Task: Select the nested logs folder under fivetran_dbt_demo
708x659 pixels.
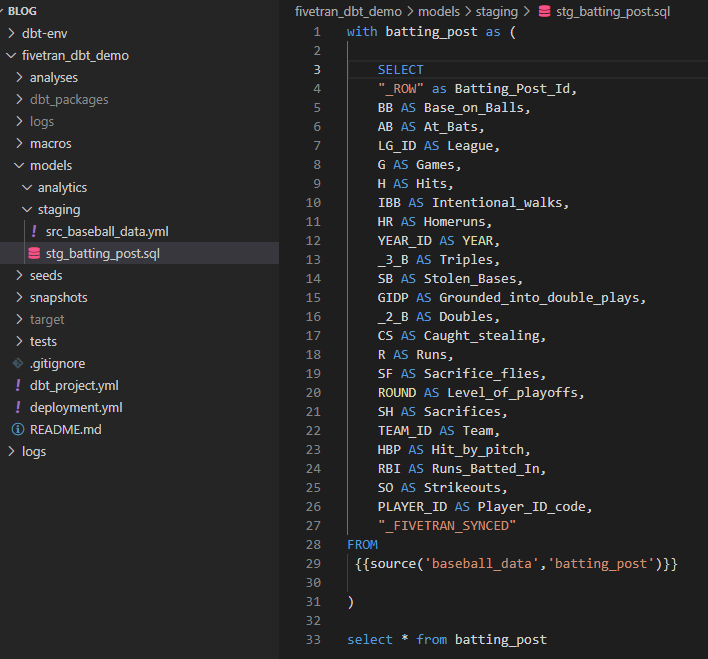Action: click(42, 122)
